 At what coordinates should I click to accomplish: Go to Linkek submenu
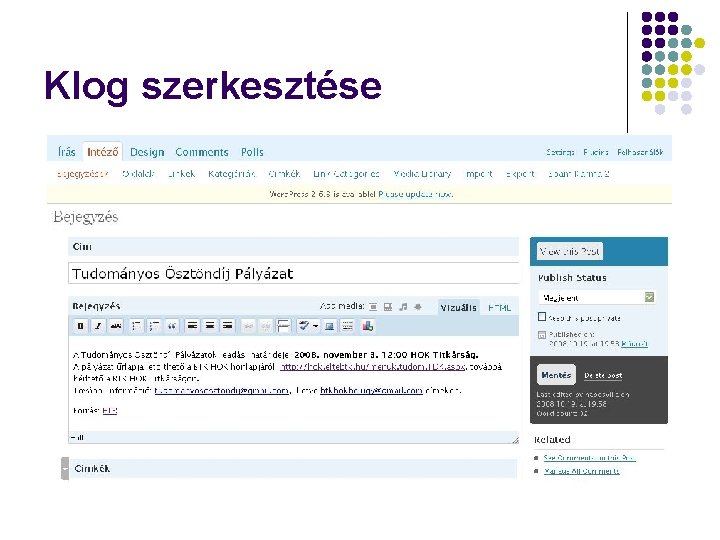click(x=181, y=174)
